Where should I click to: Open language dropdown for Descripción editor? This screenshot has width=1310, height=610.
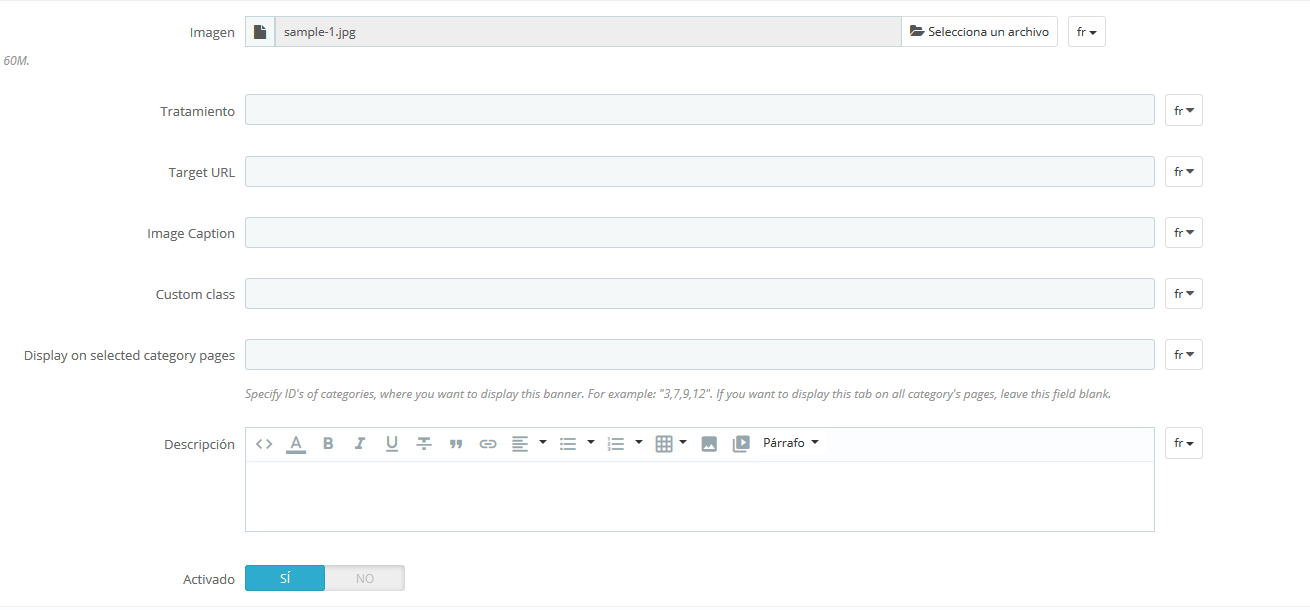point(1184,443)
